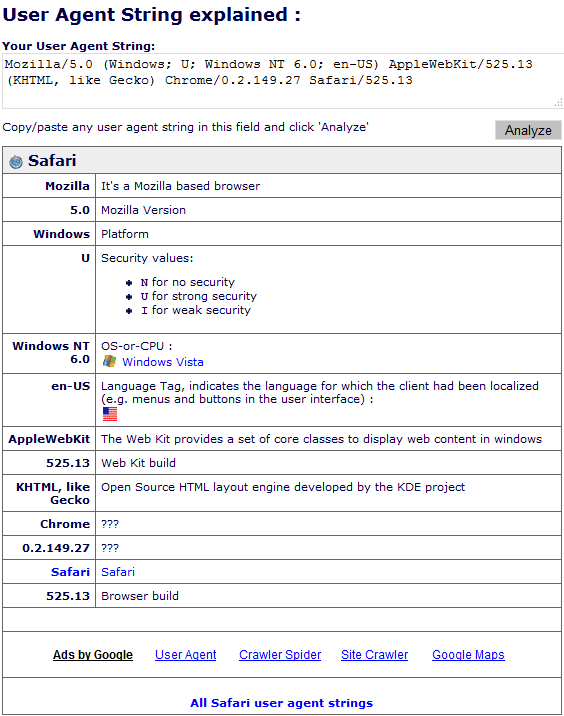Click the Safari browser icon in the header
564x716 pixels.
(x=16, y=162)
